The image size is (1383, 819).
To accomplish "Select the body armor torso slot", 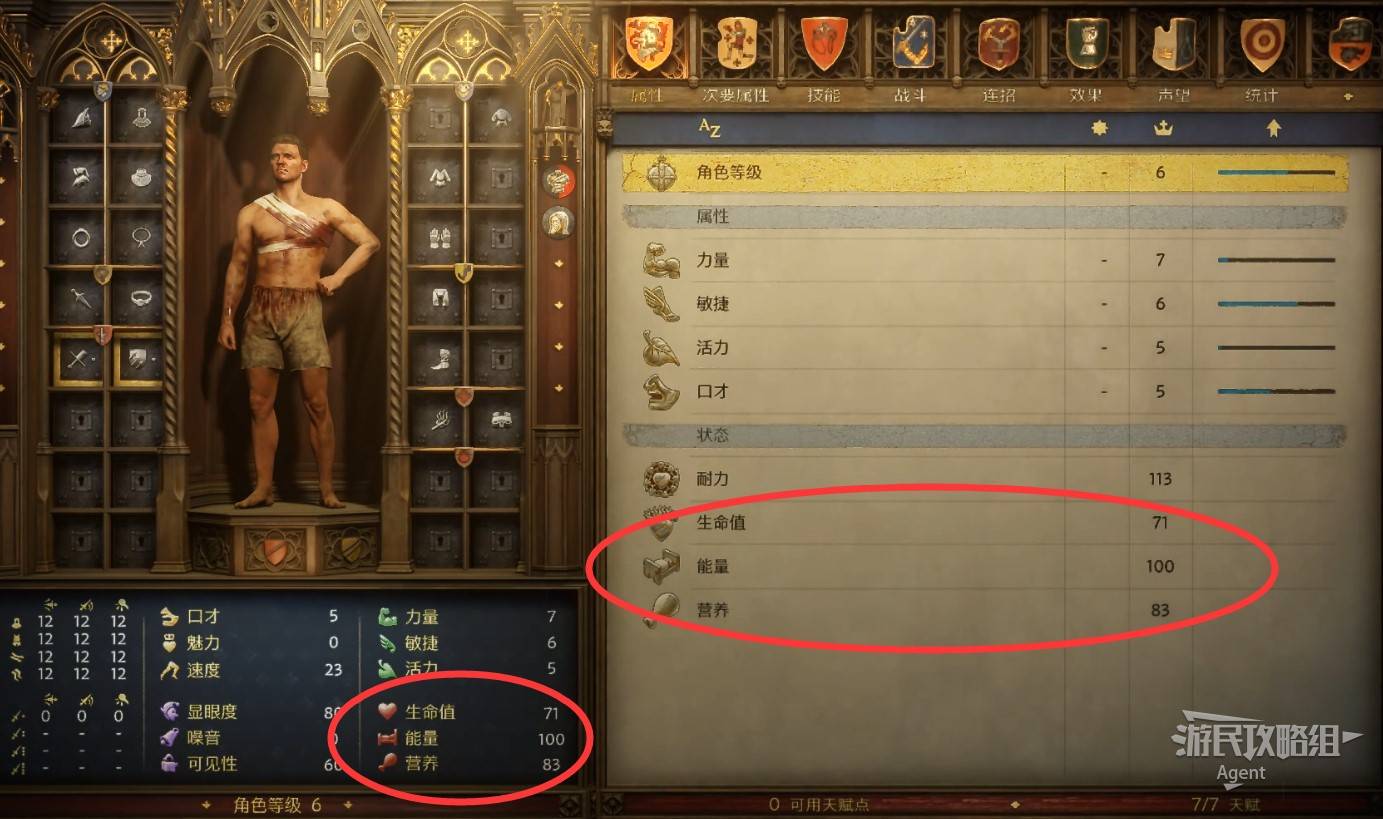I will (x=439, y=178).
